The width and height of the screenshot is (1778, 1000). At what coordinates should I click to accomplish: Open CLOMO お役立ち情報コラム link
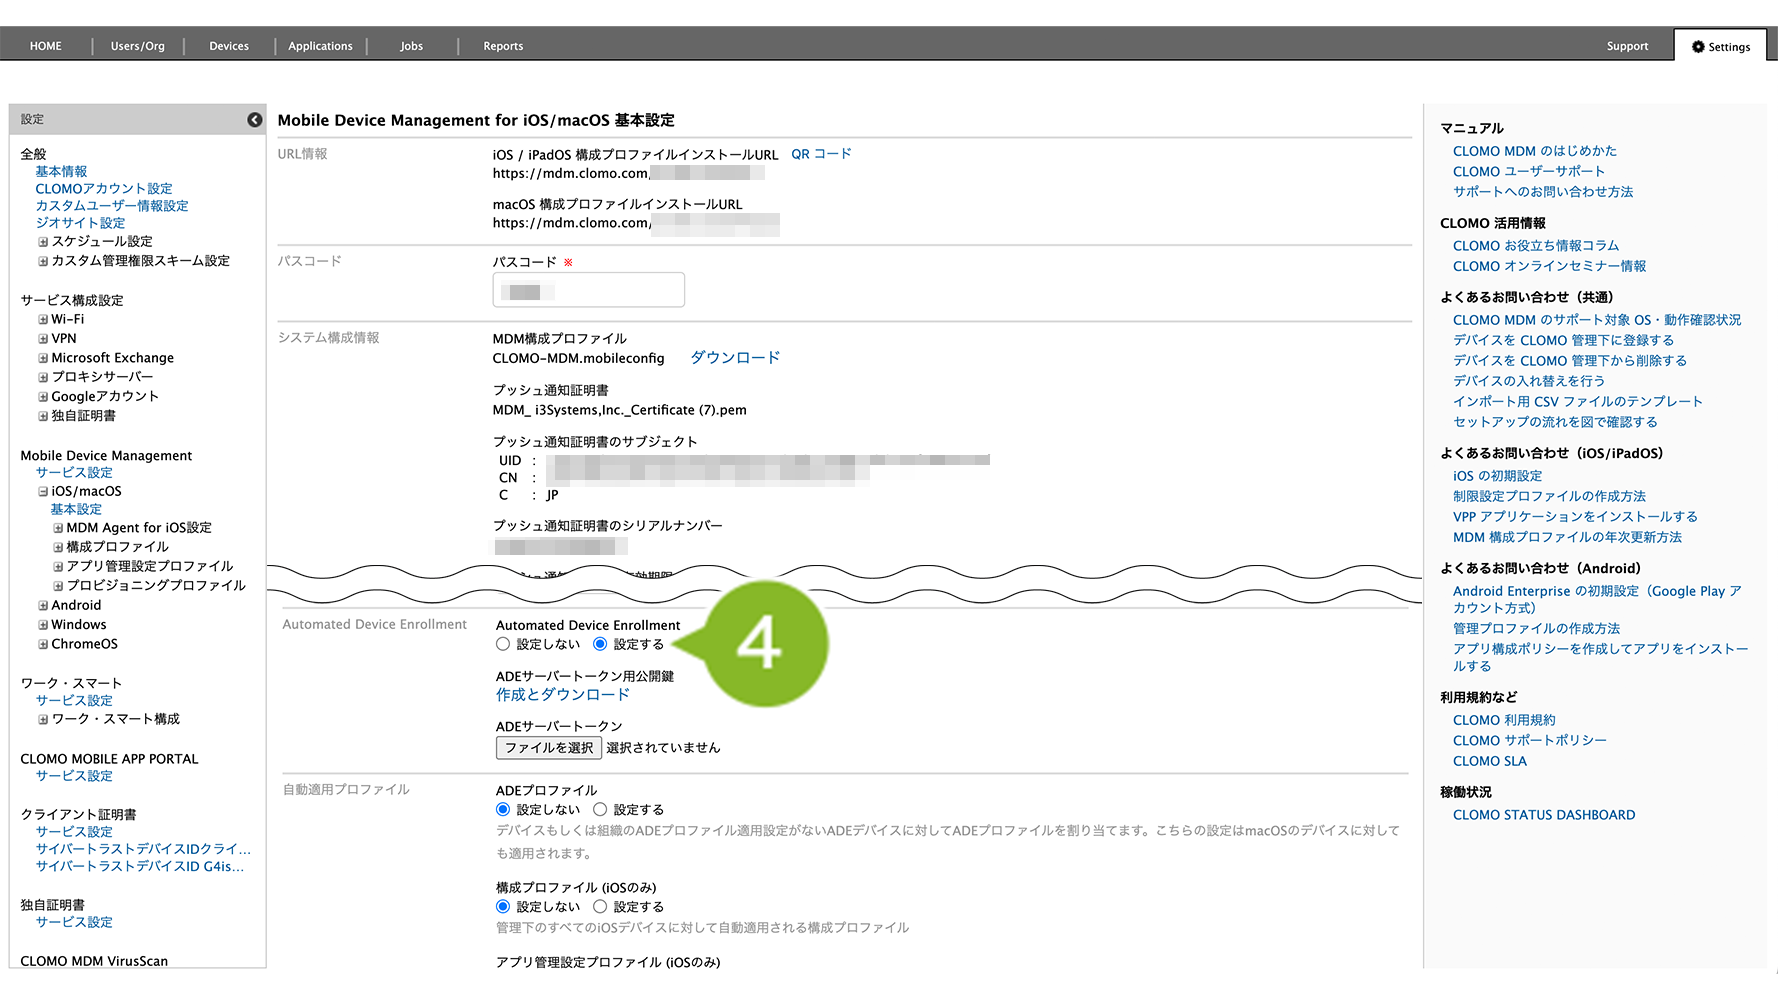coord(1536,246)
